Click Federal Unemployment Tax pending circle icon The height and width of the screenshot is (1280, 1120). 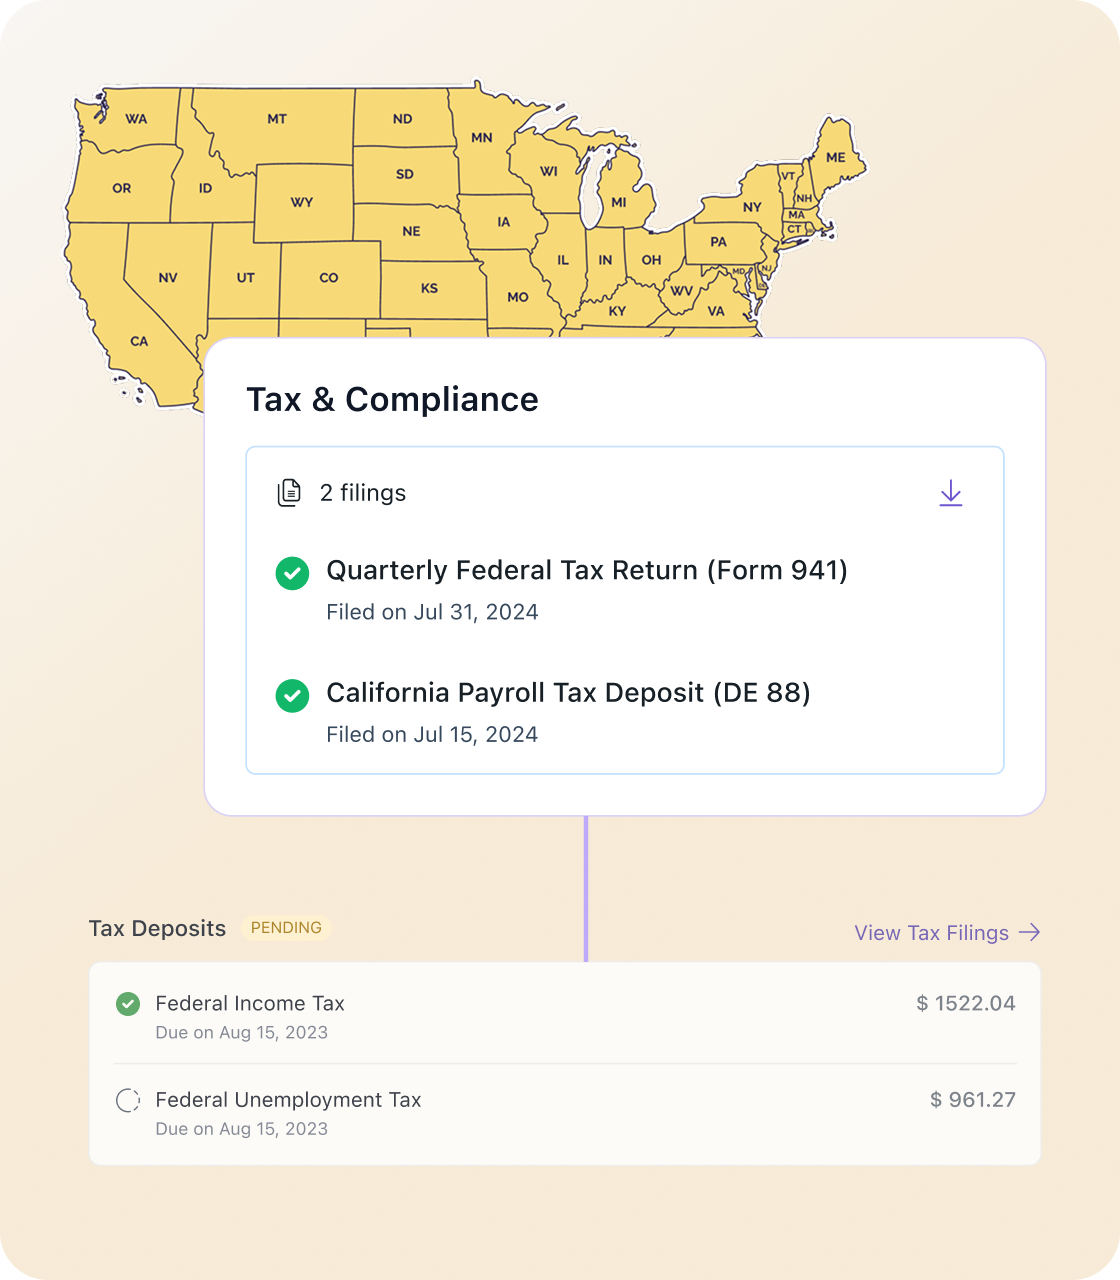click(x=128, y=1101)
